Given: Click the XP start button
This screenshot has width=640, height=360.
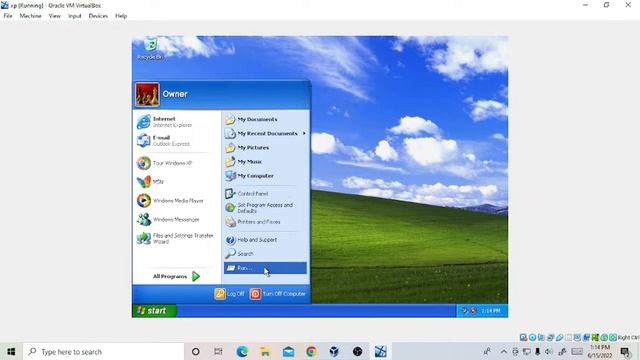Looking at the screenshot, I should click(154, 311).
